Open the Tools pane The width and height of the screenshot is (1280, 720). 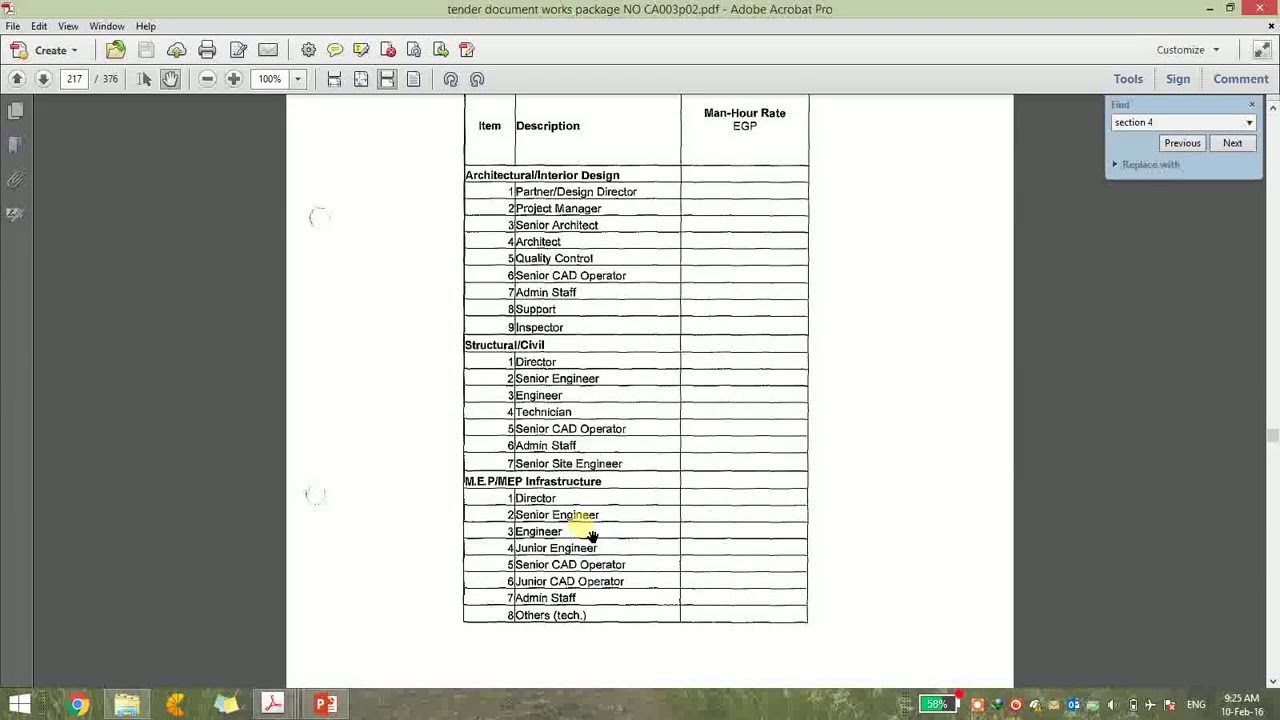pos(1128,79)
